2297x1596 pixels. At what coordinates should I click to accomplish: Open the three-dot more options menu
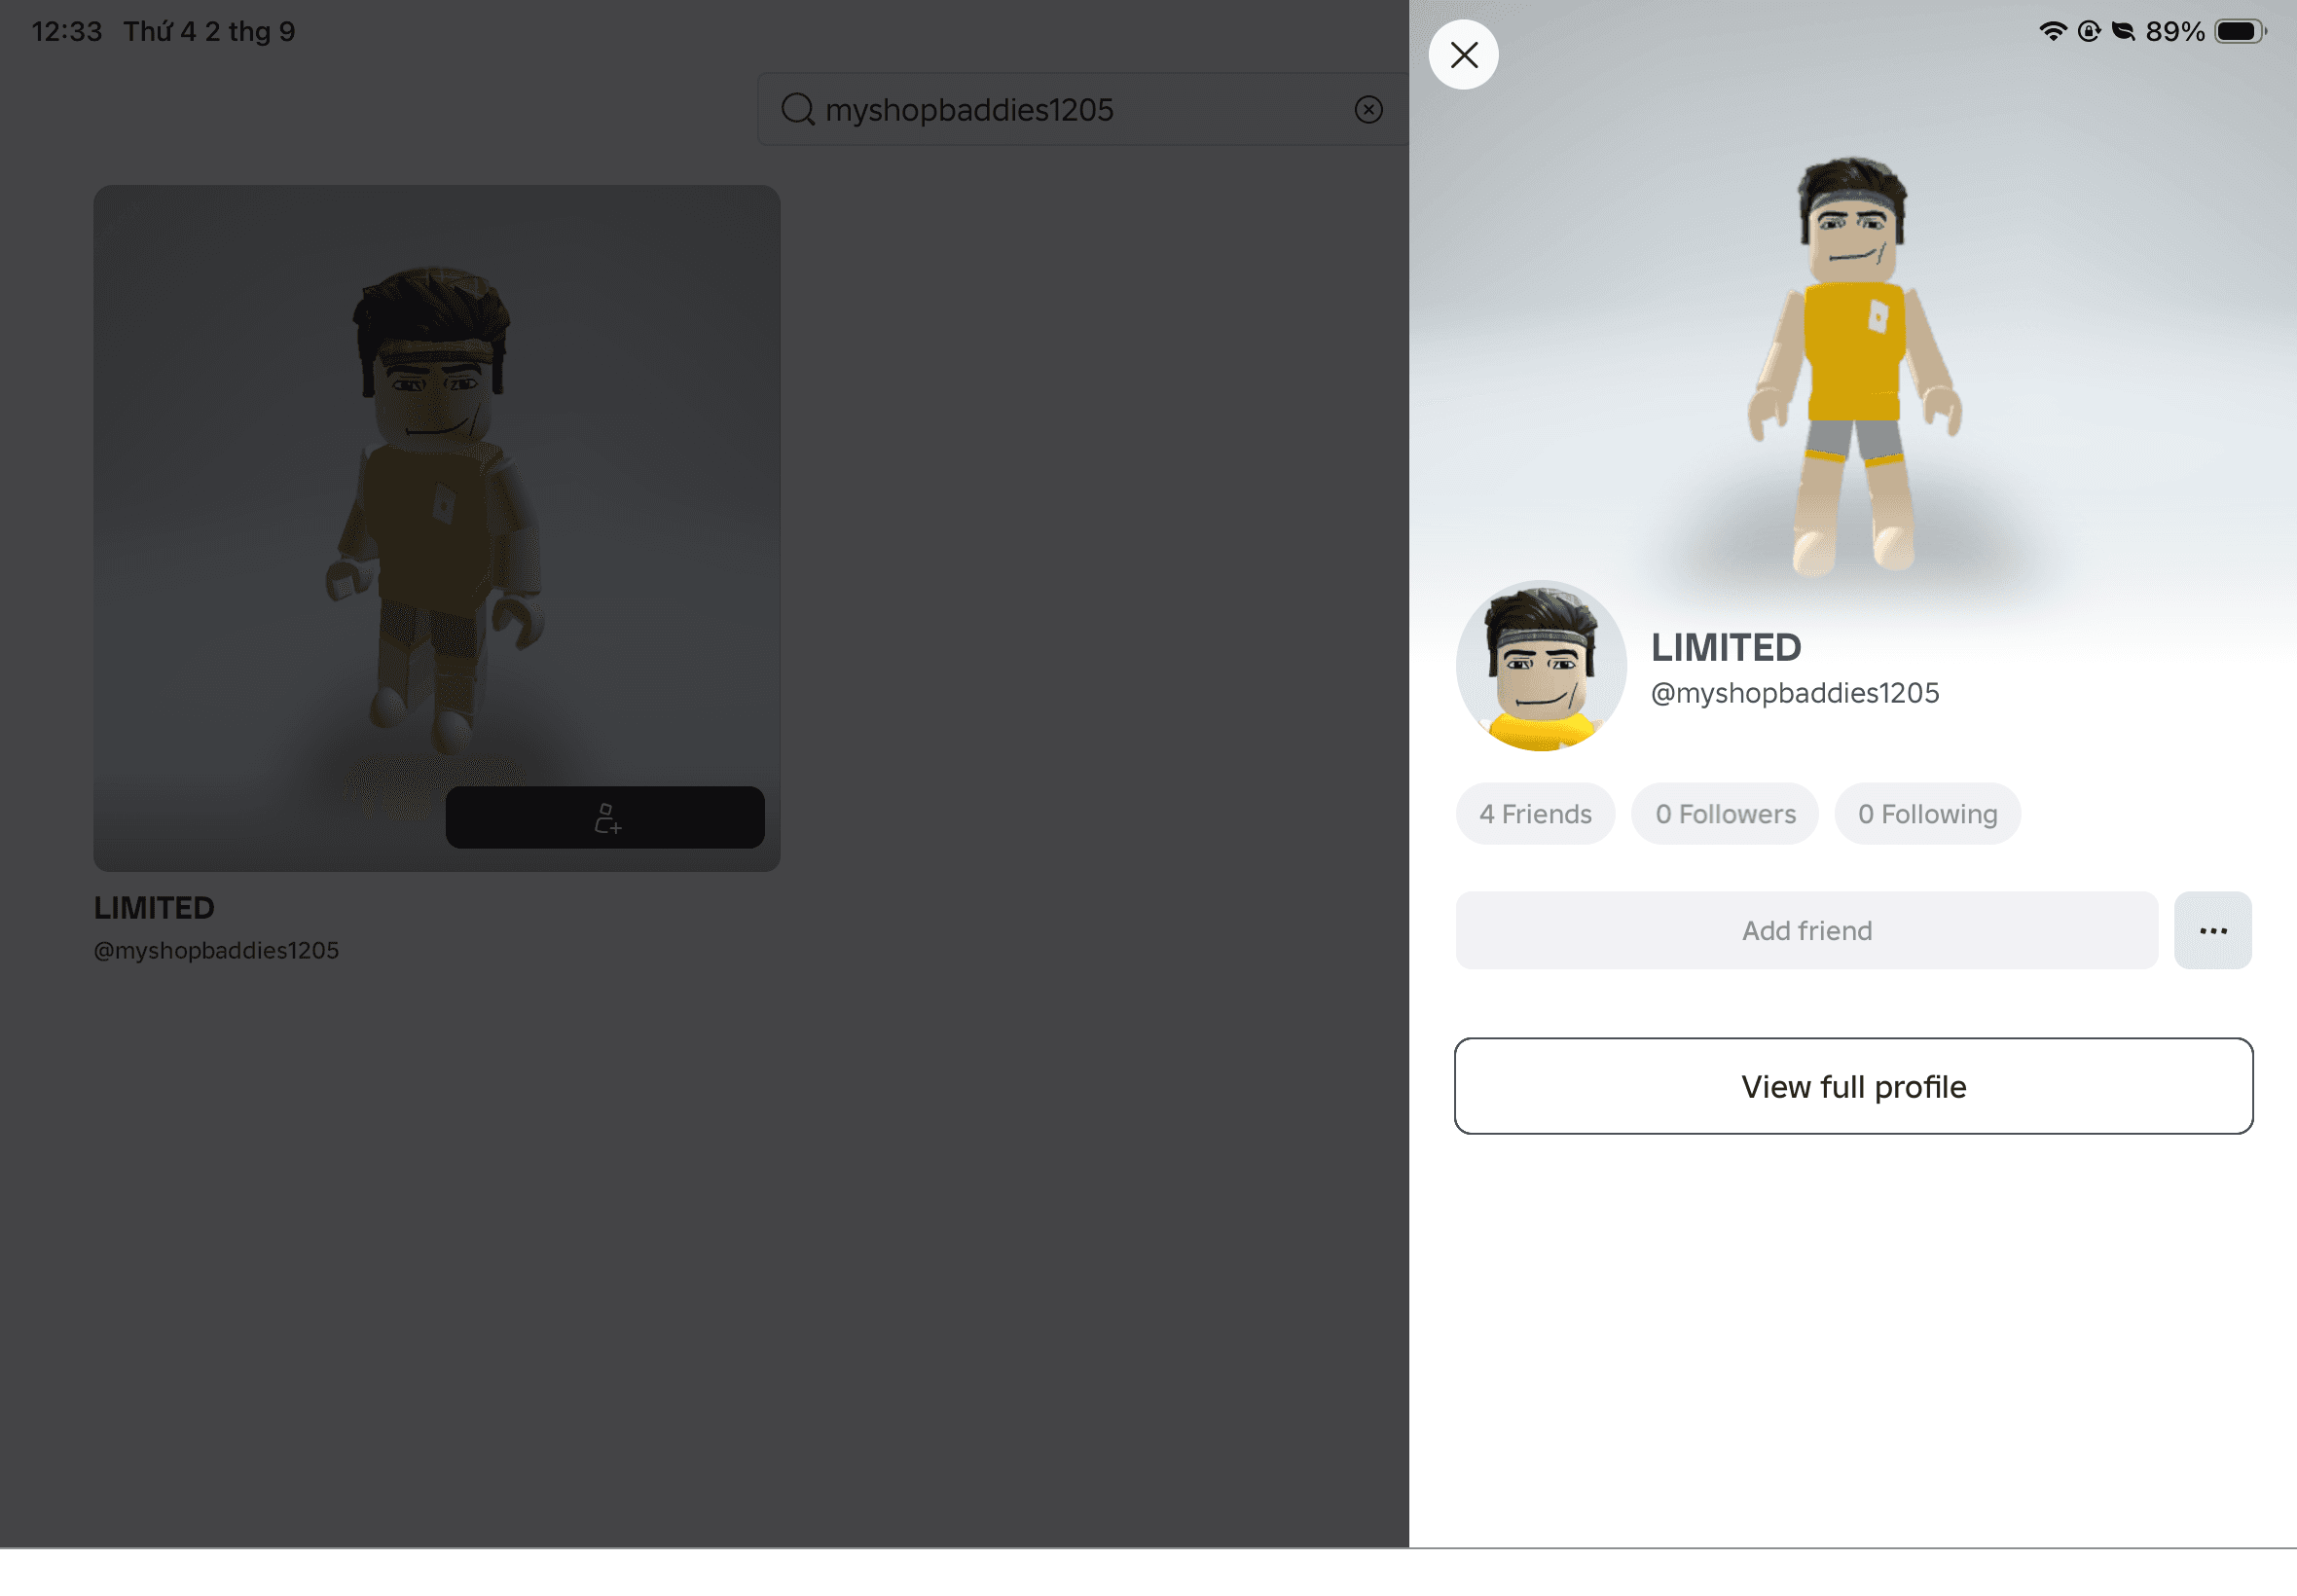(2212, 930)
